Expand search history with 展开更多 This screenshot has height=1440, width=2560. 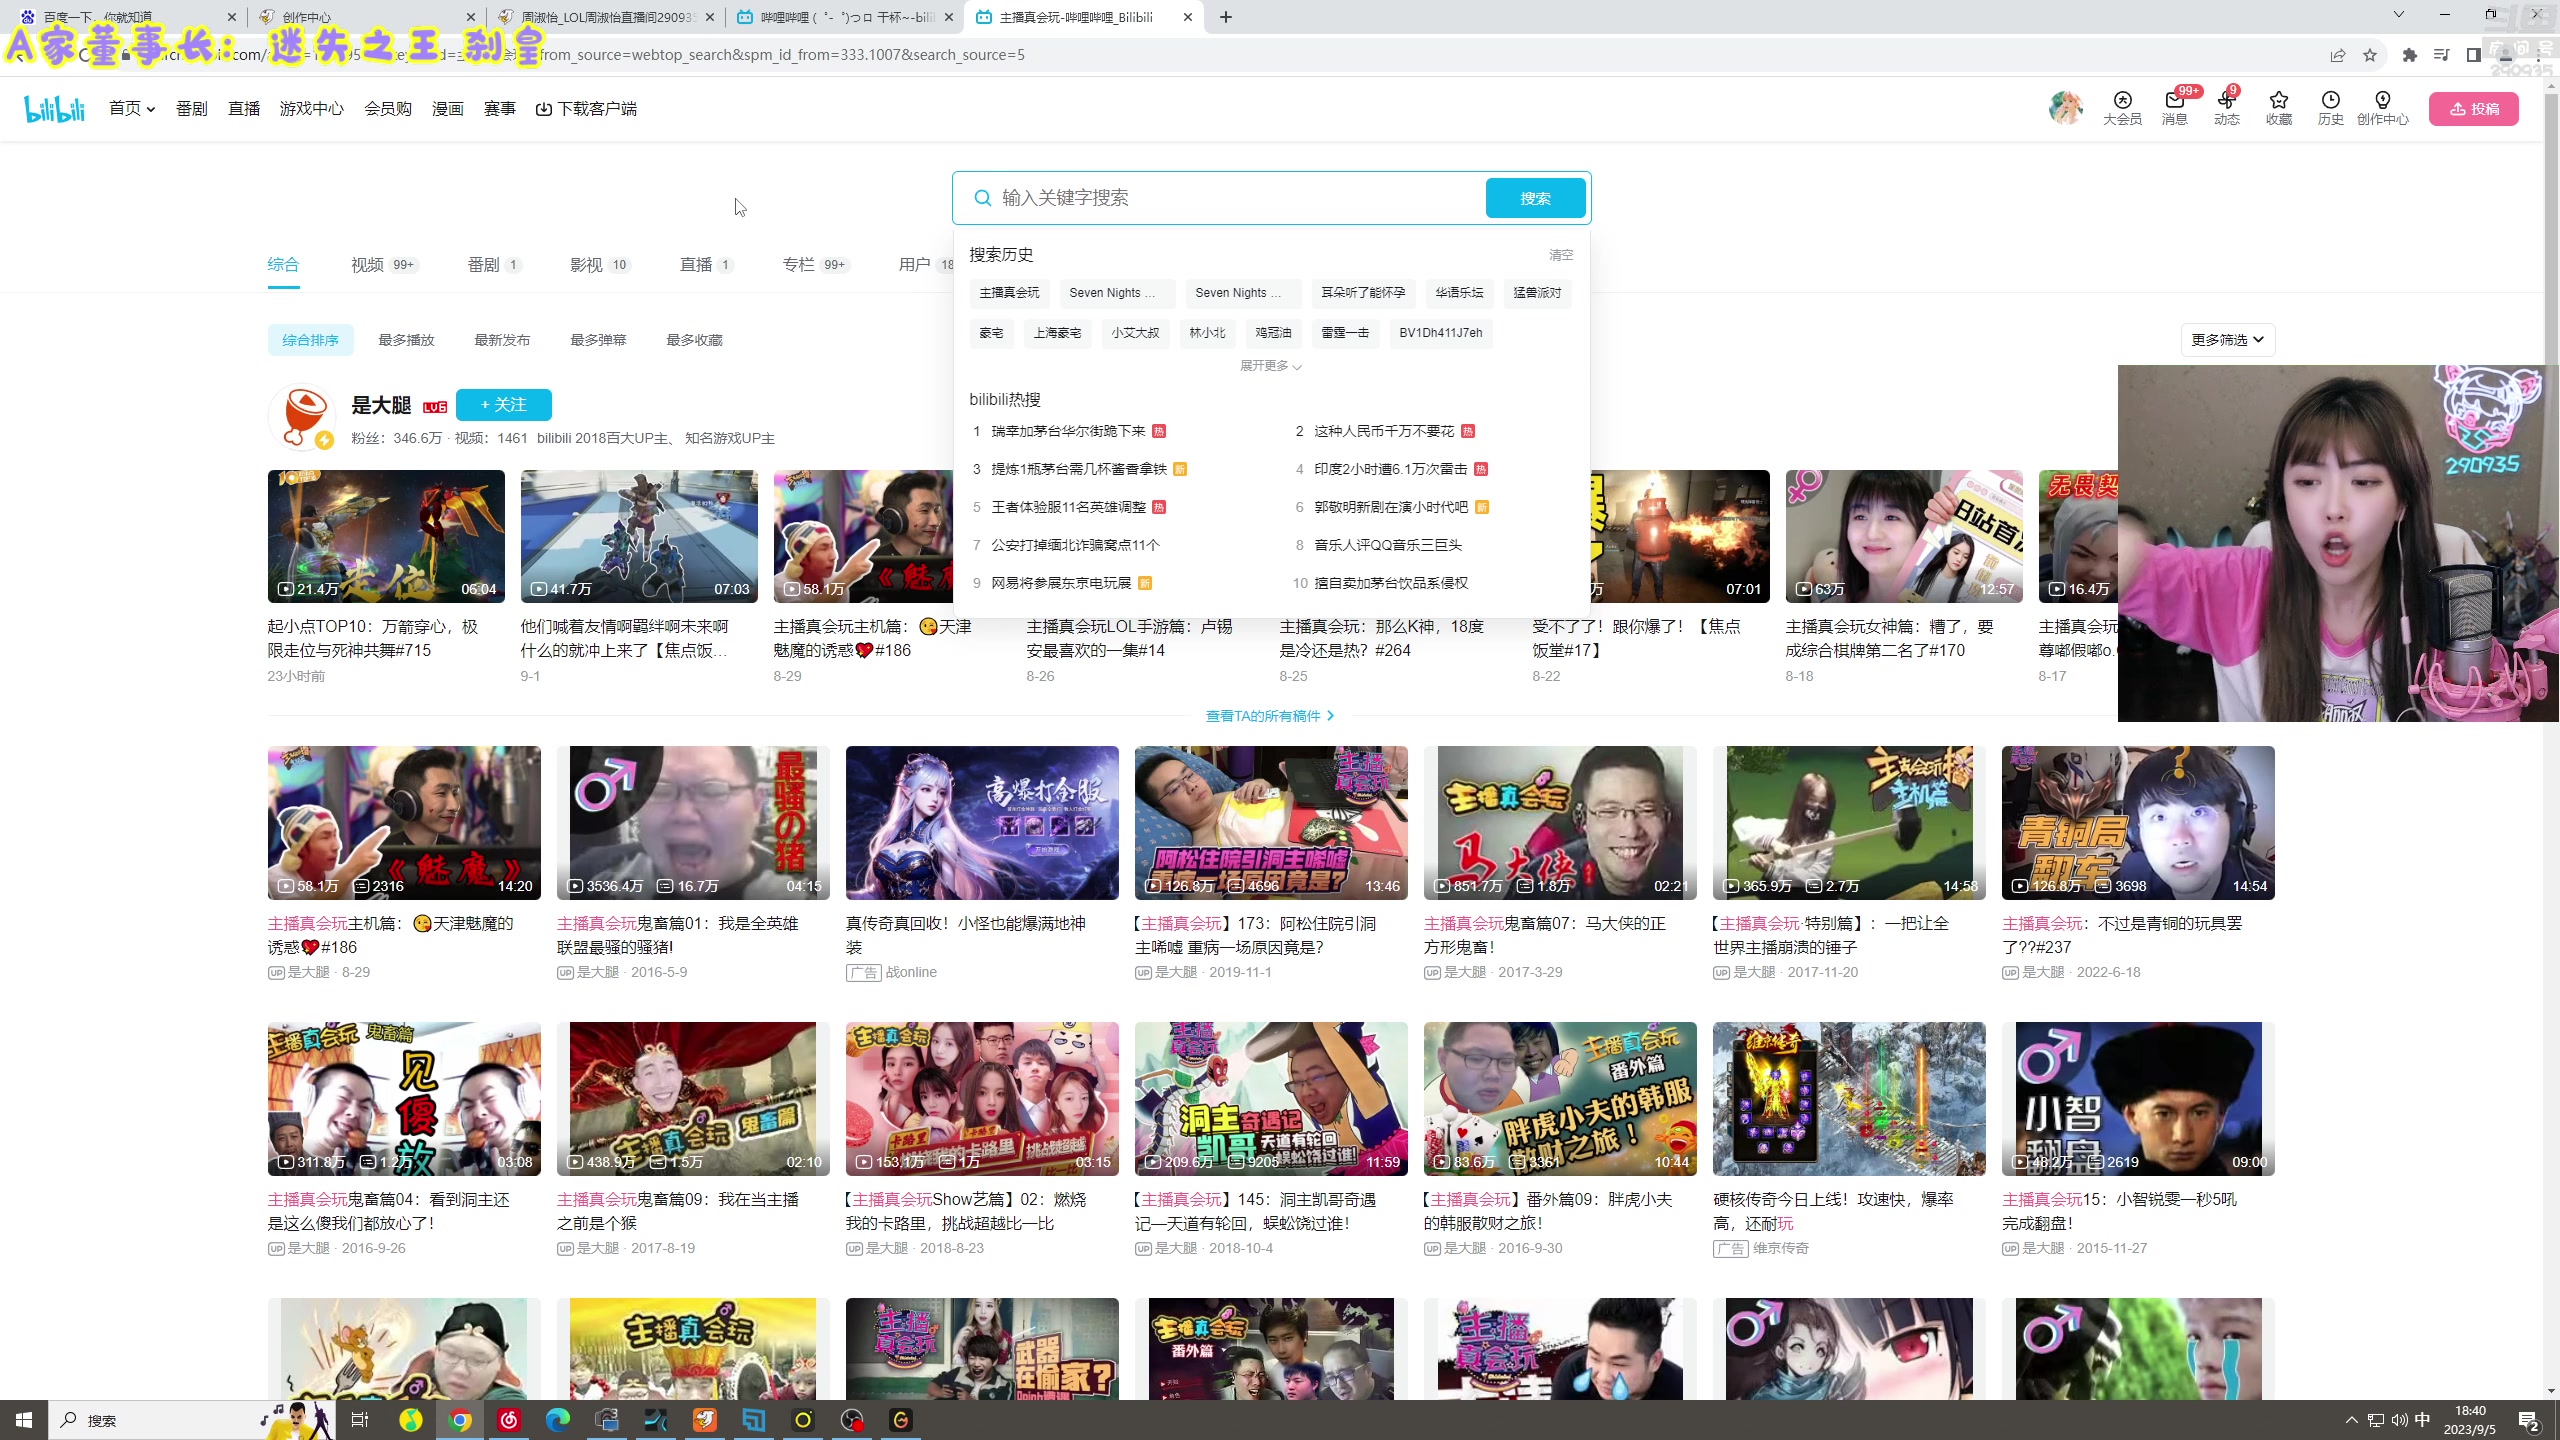click(x=1270, y=366)
